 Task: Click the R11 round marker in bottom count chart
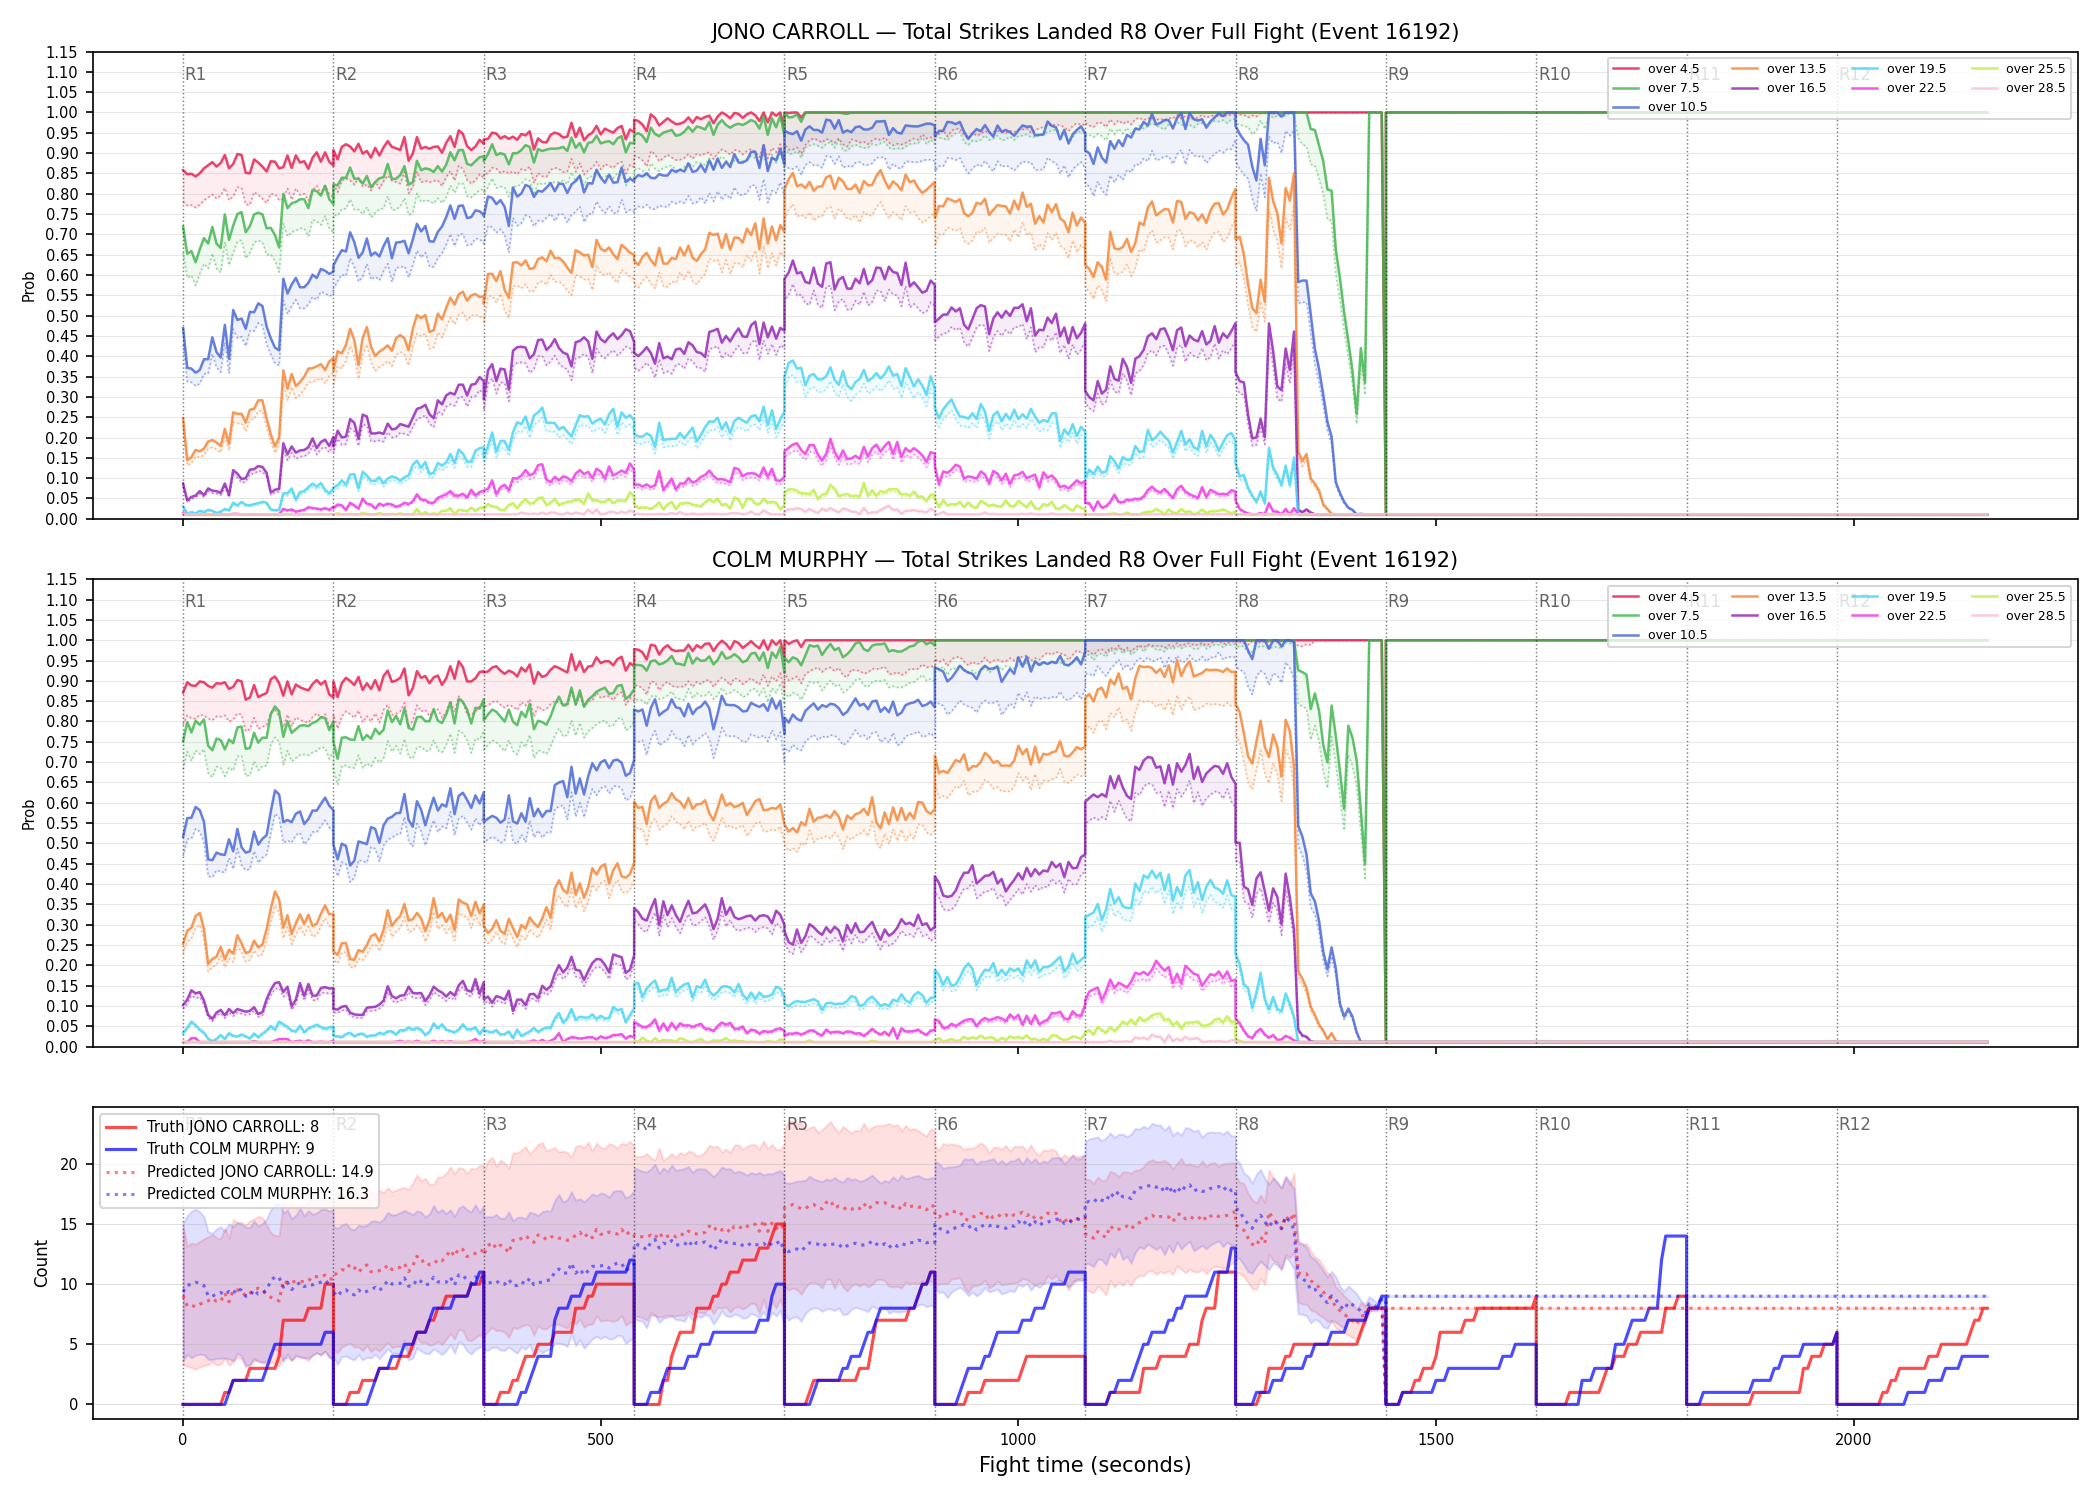click(1705, 1124)
